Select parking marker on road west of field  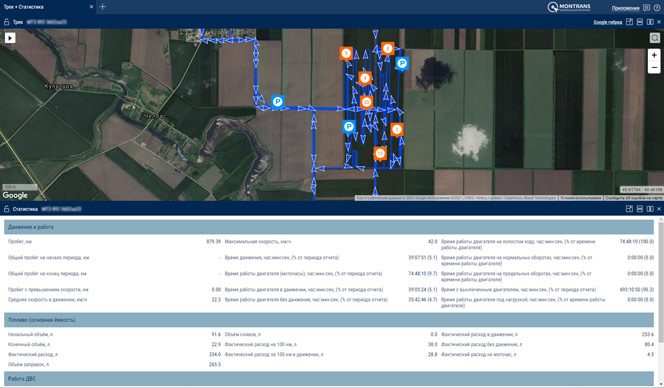point(277,102)
